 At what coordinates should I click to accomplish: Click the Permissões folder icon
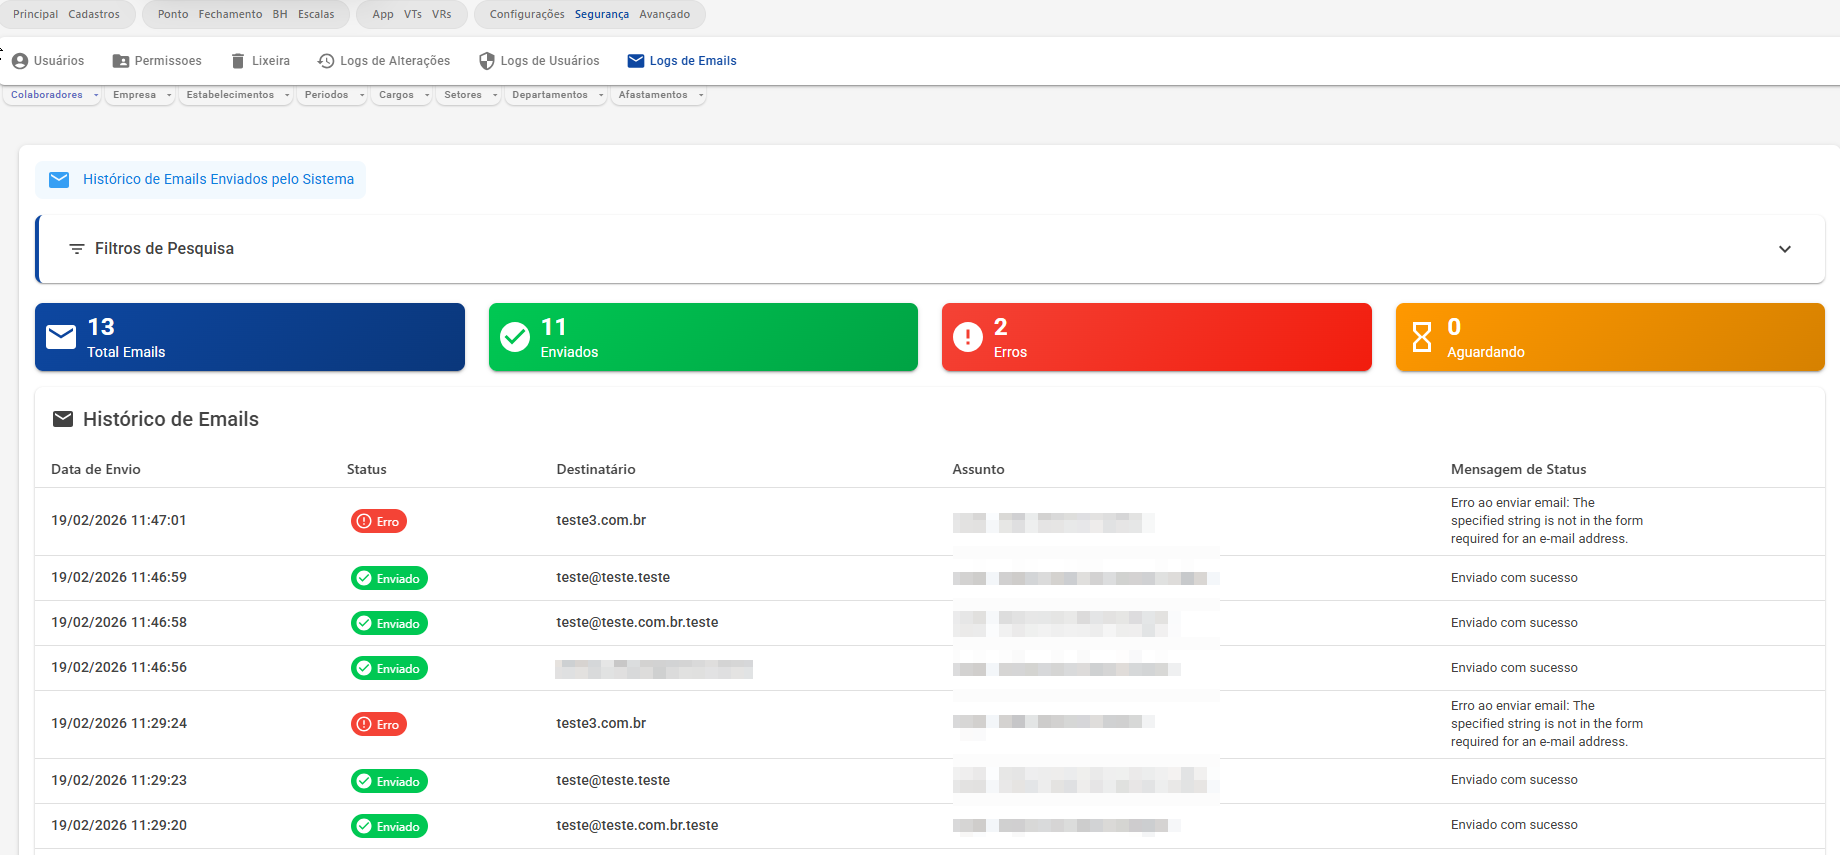(121, 61)
